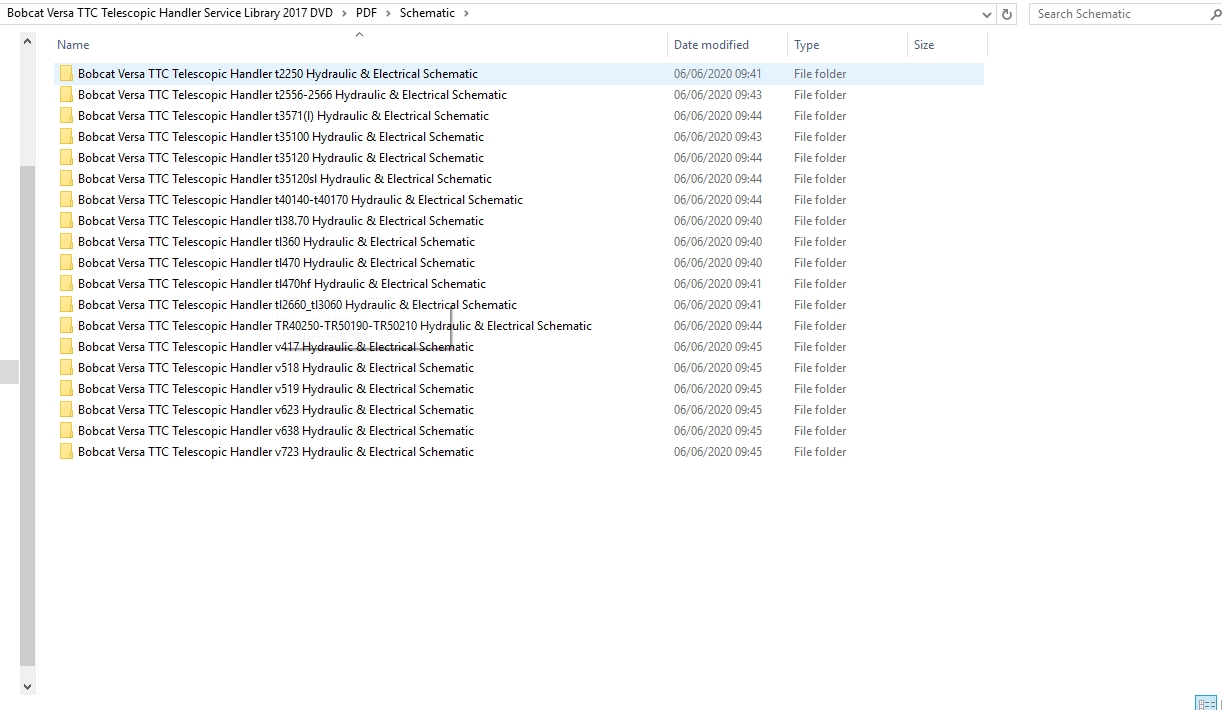Click File folder type in v638 row
Screen dimensions: 1222x710
(x=820, y=431)
